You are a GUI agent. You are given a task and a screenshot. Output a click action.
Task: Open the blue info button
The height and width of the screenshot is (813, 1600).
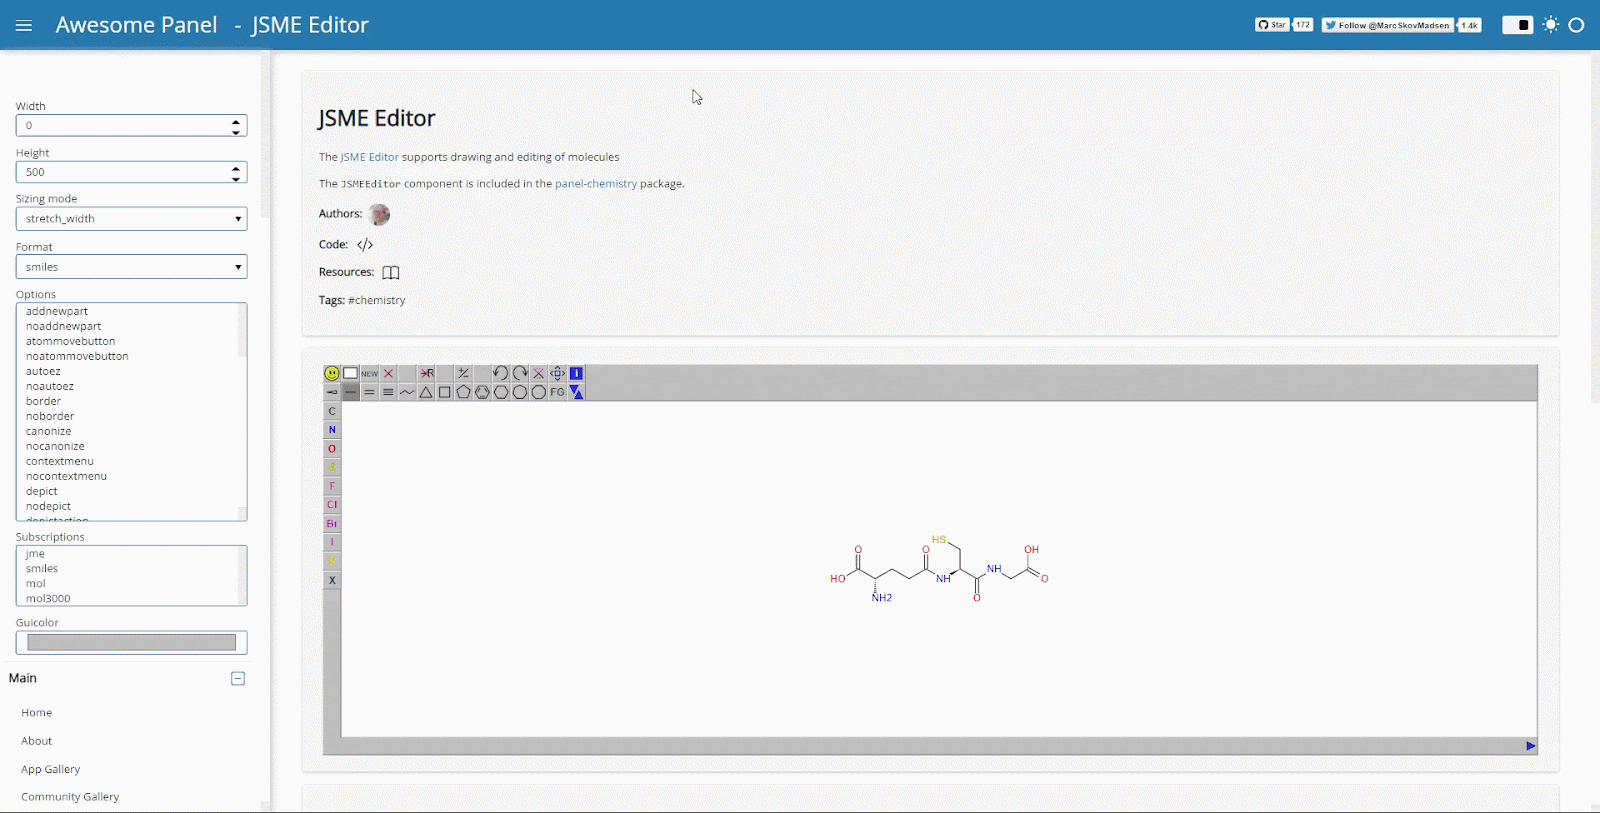point(576,373)
